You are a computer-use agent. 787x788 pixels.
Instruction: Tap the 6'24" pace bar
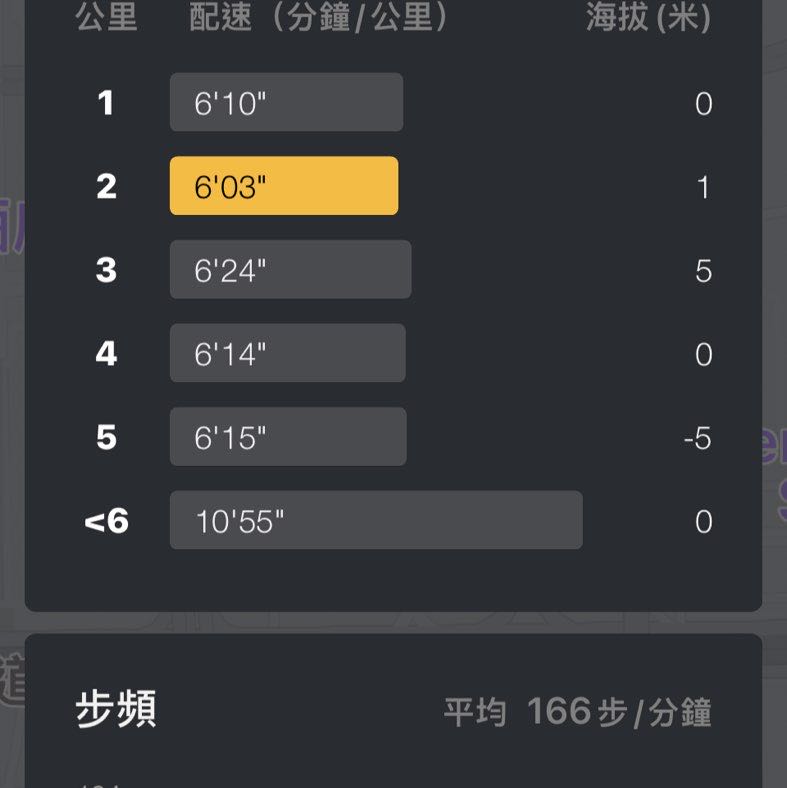click(290, 270)
